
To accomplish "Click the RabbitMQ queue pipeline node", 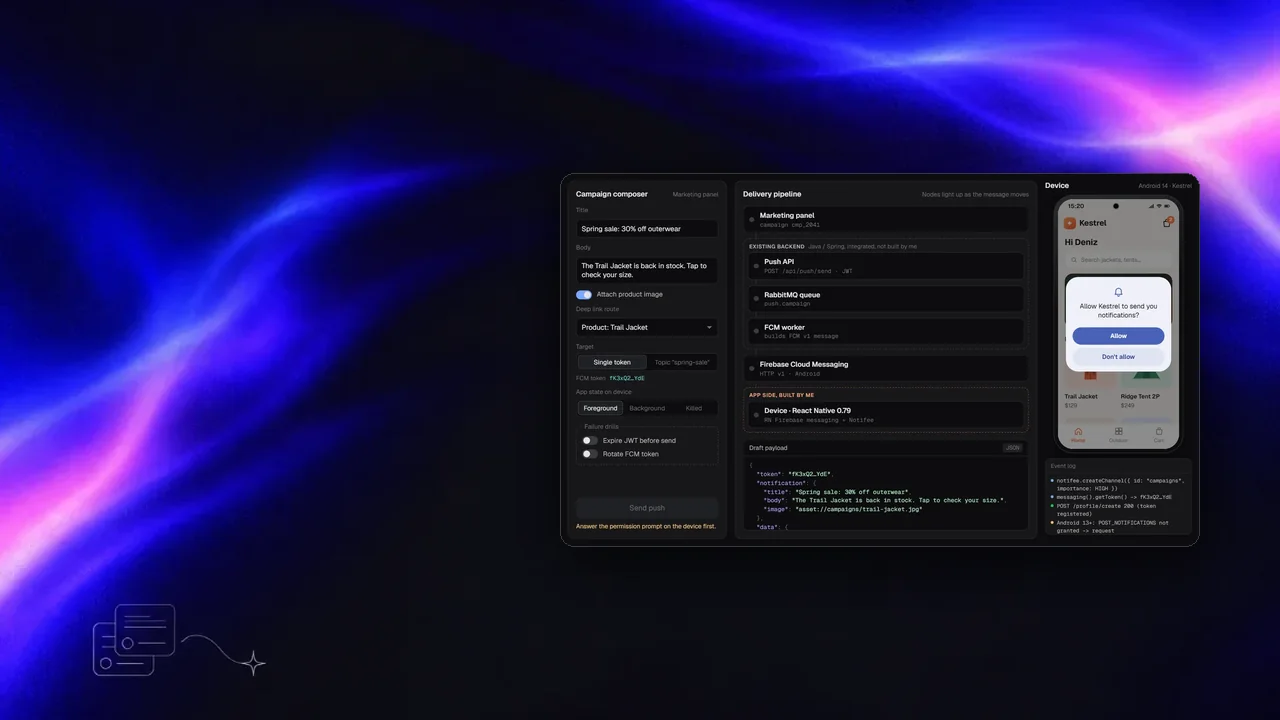I will coord(886,299).
